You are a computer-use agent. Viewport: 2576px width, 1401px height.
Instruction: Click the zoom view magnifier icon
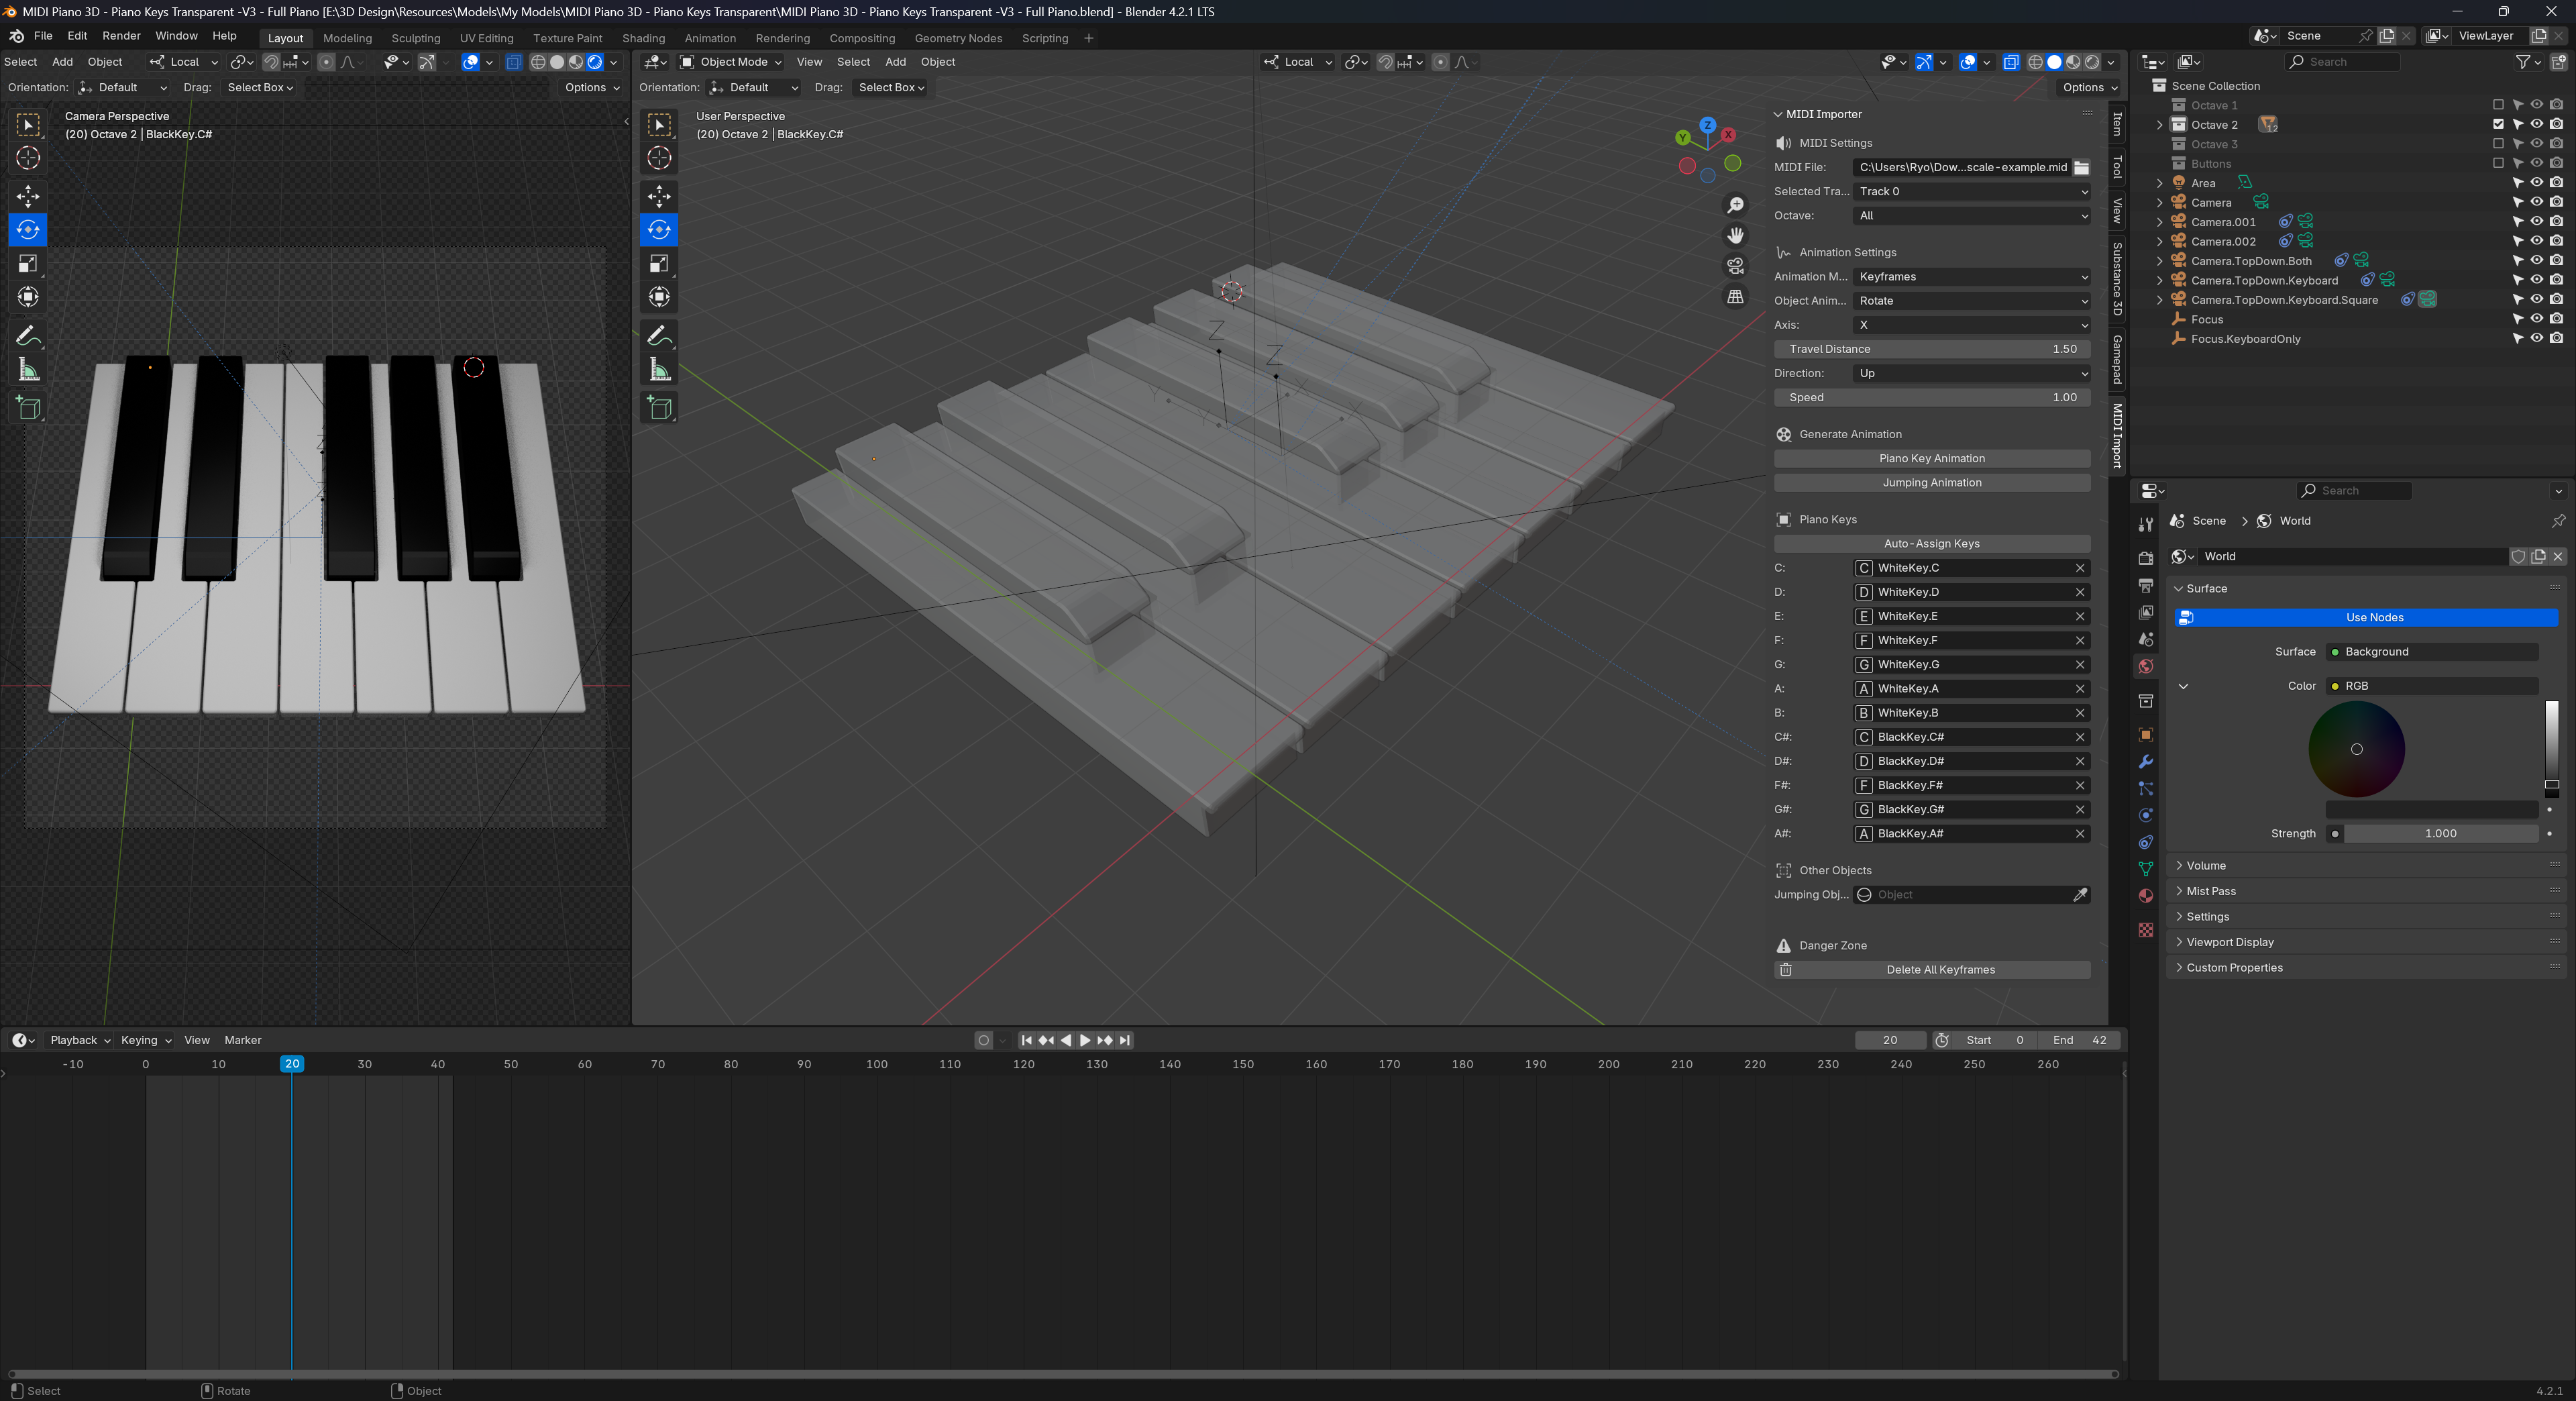(x=1735, y=205)
